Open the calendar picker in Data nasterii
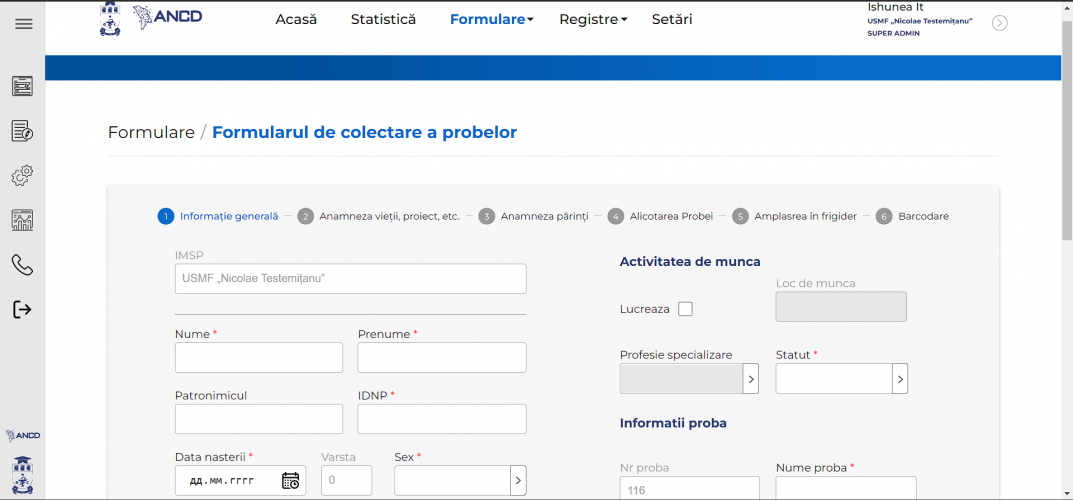Viewport: 1073px width, 500px height. tap(290, 480)
